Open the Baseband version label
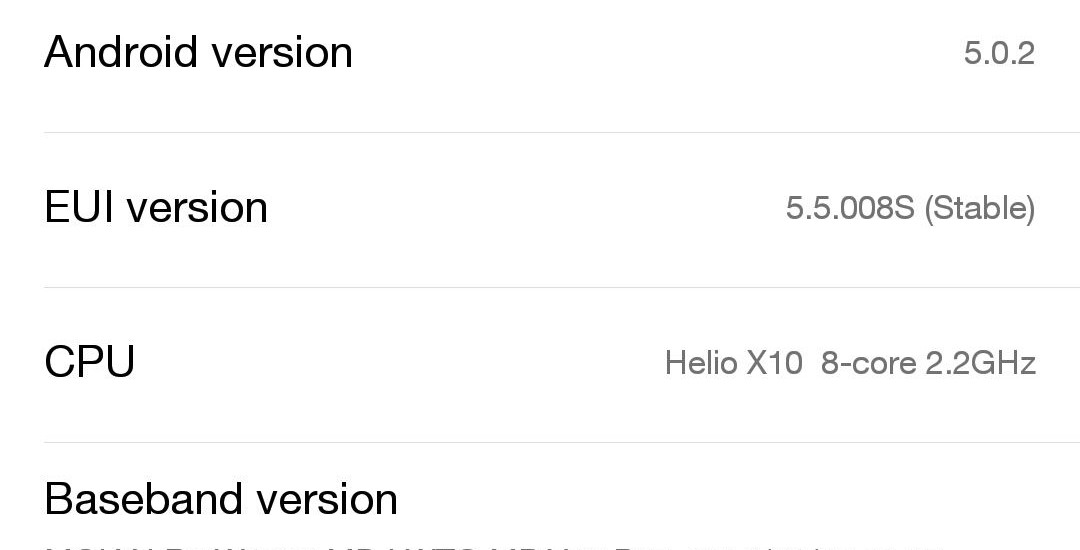Viewport: 1080px width, 550px height. click(x=221, y=499)
